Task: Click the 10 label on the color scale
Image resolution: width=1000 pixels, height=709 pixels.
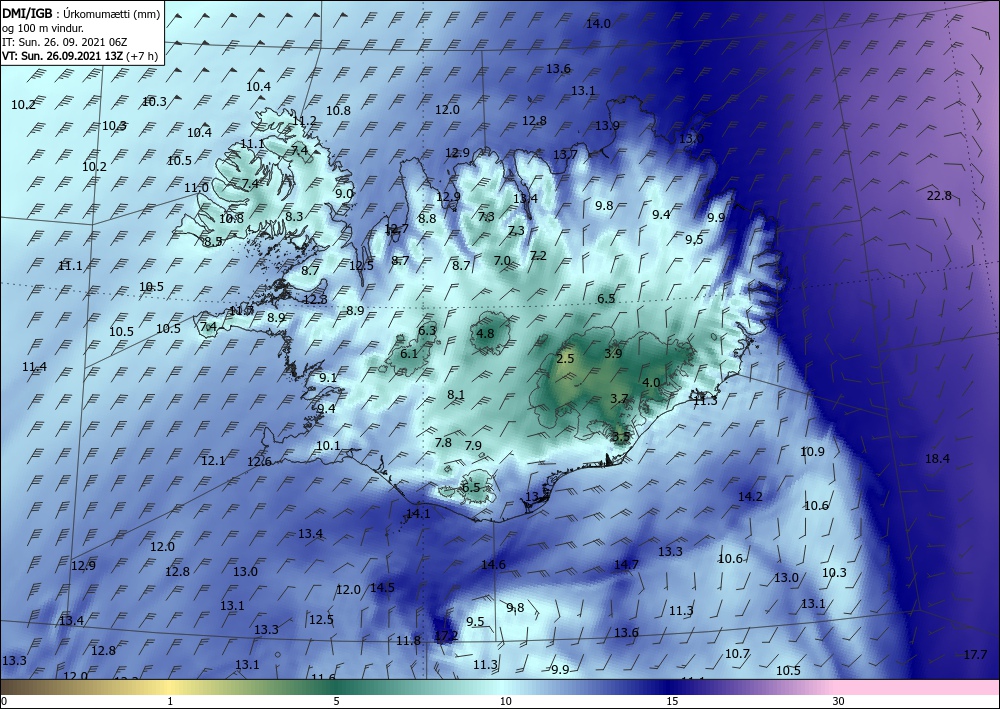Action: coord(506,701)
